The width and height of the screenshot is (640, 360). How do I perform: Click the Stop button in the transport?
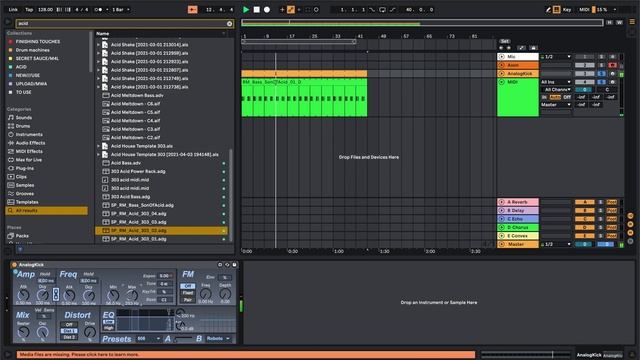pyautogui.click(x=256, y=9)
